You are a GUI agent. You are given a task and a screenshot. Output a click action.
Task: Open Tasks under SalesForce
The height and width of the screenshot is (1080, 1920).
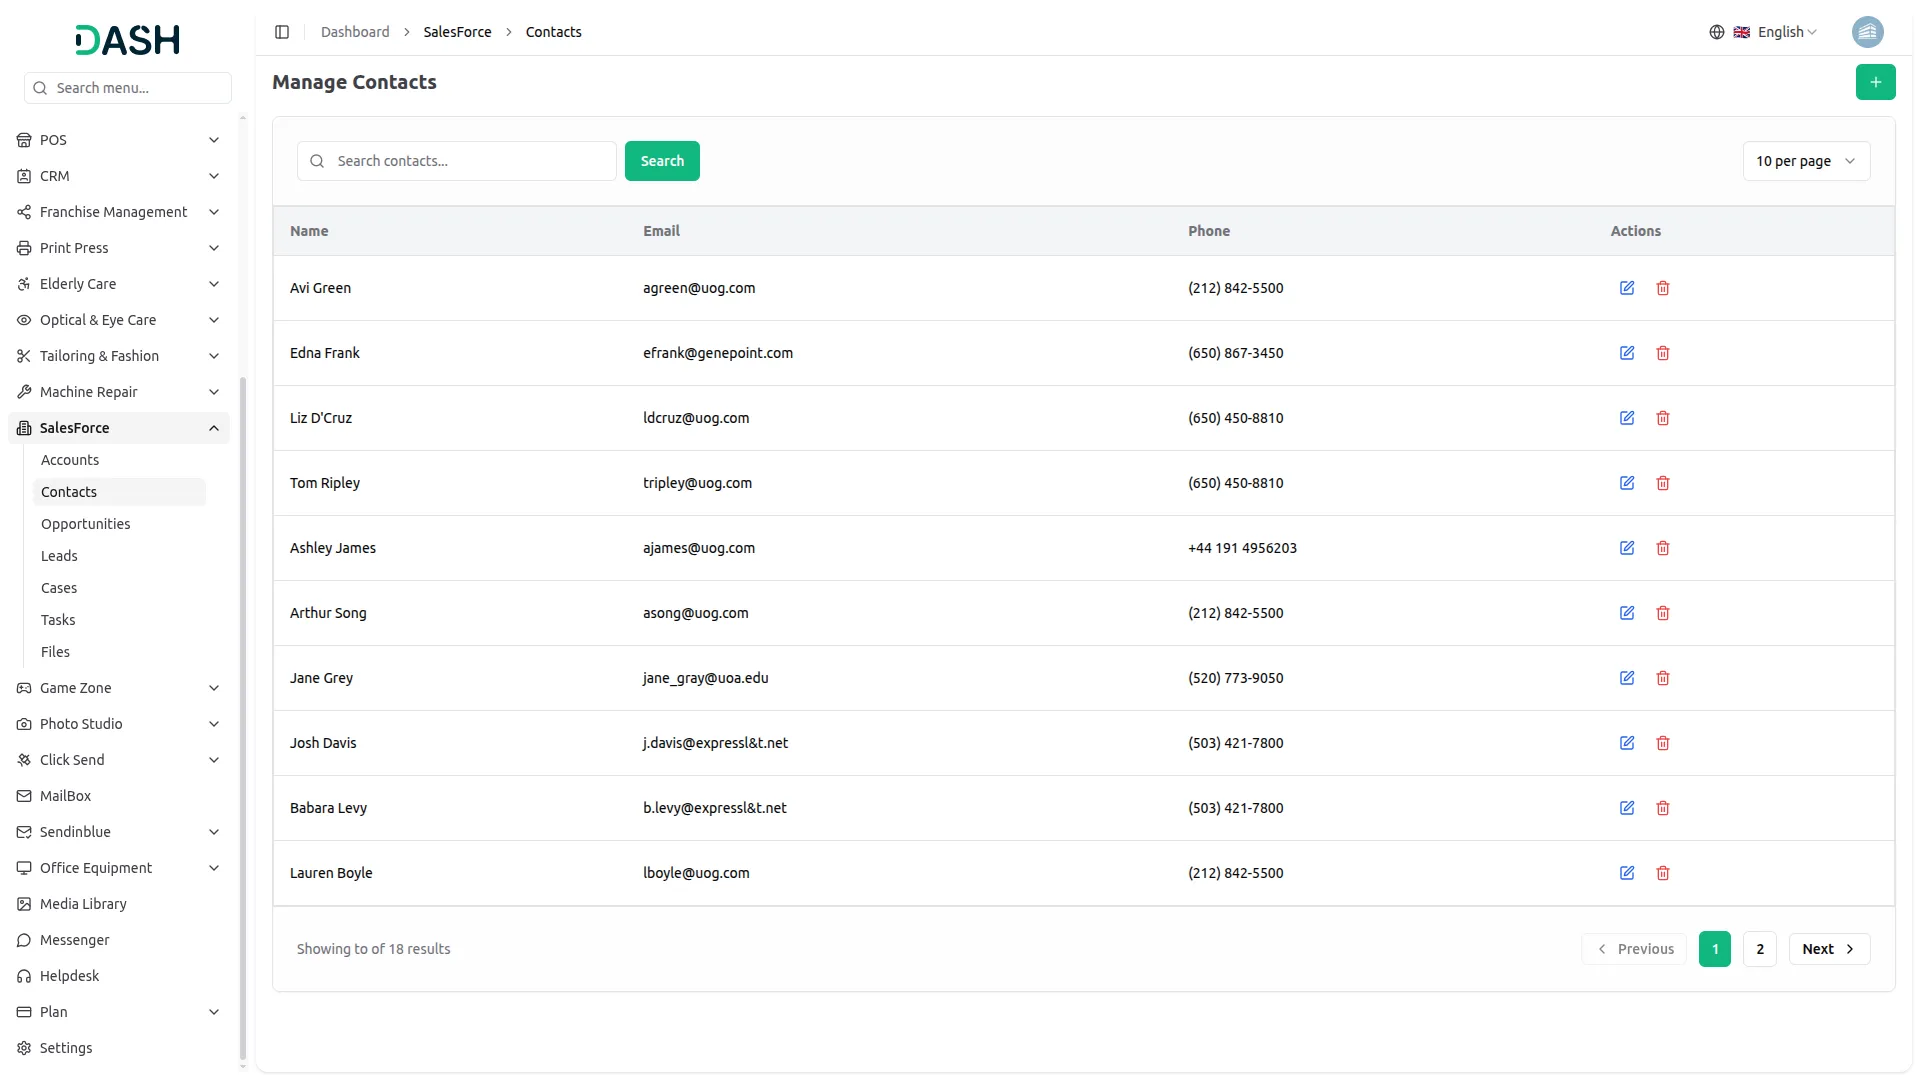click(119, 620)
